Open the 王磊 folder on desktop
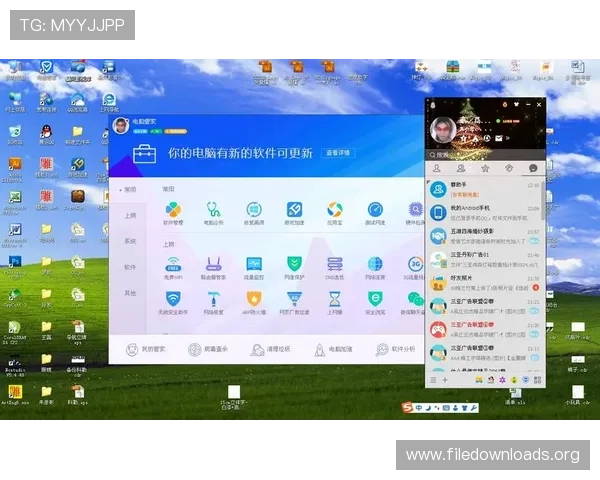600x480 pixels. [46, 330]
